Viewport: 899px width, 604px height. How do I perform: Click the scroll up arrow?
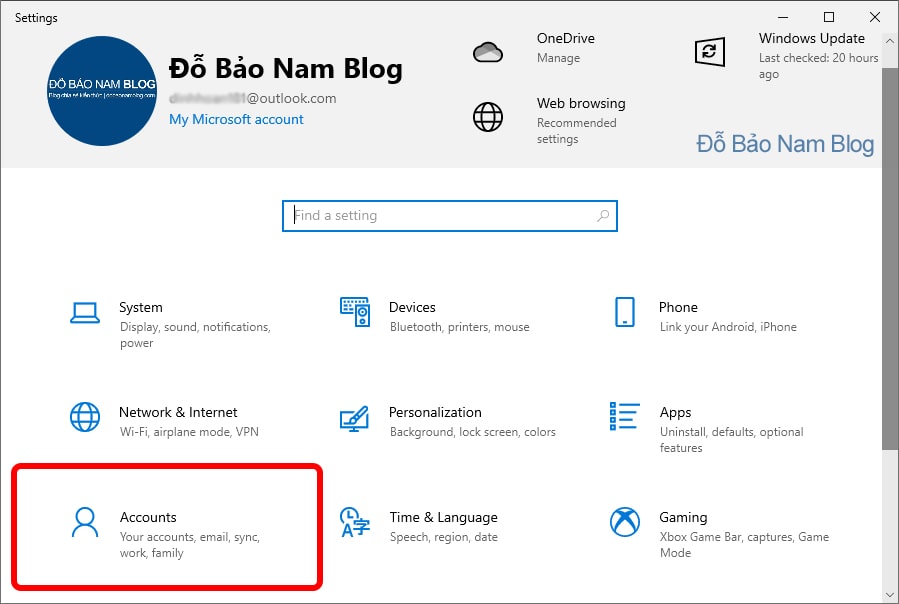(889, 41)
